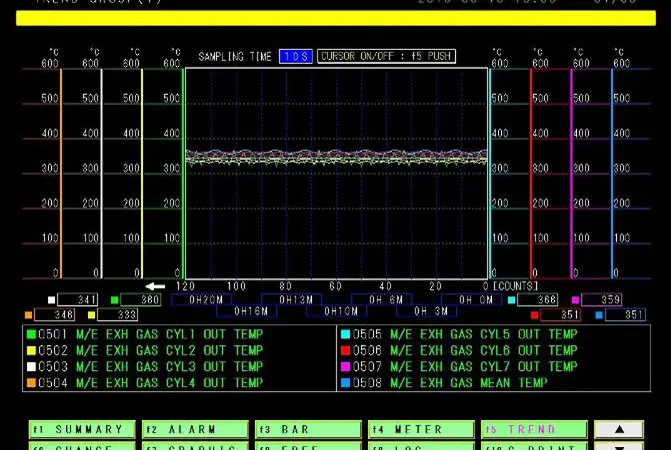671x450 pixels.
Task: Click the up arrow page button
Action: pos(619,429)
